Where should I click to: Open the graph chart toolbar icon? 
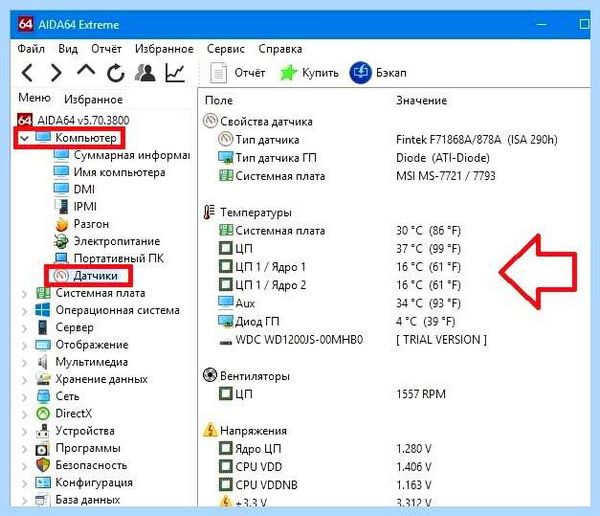[175, 72]
